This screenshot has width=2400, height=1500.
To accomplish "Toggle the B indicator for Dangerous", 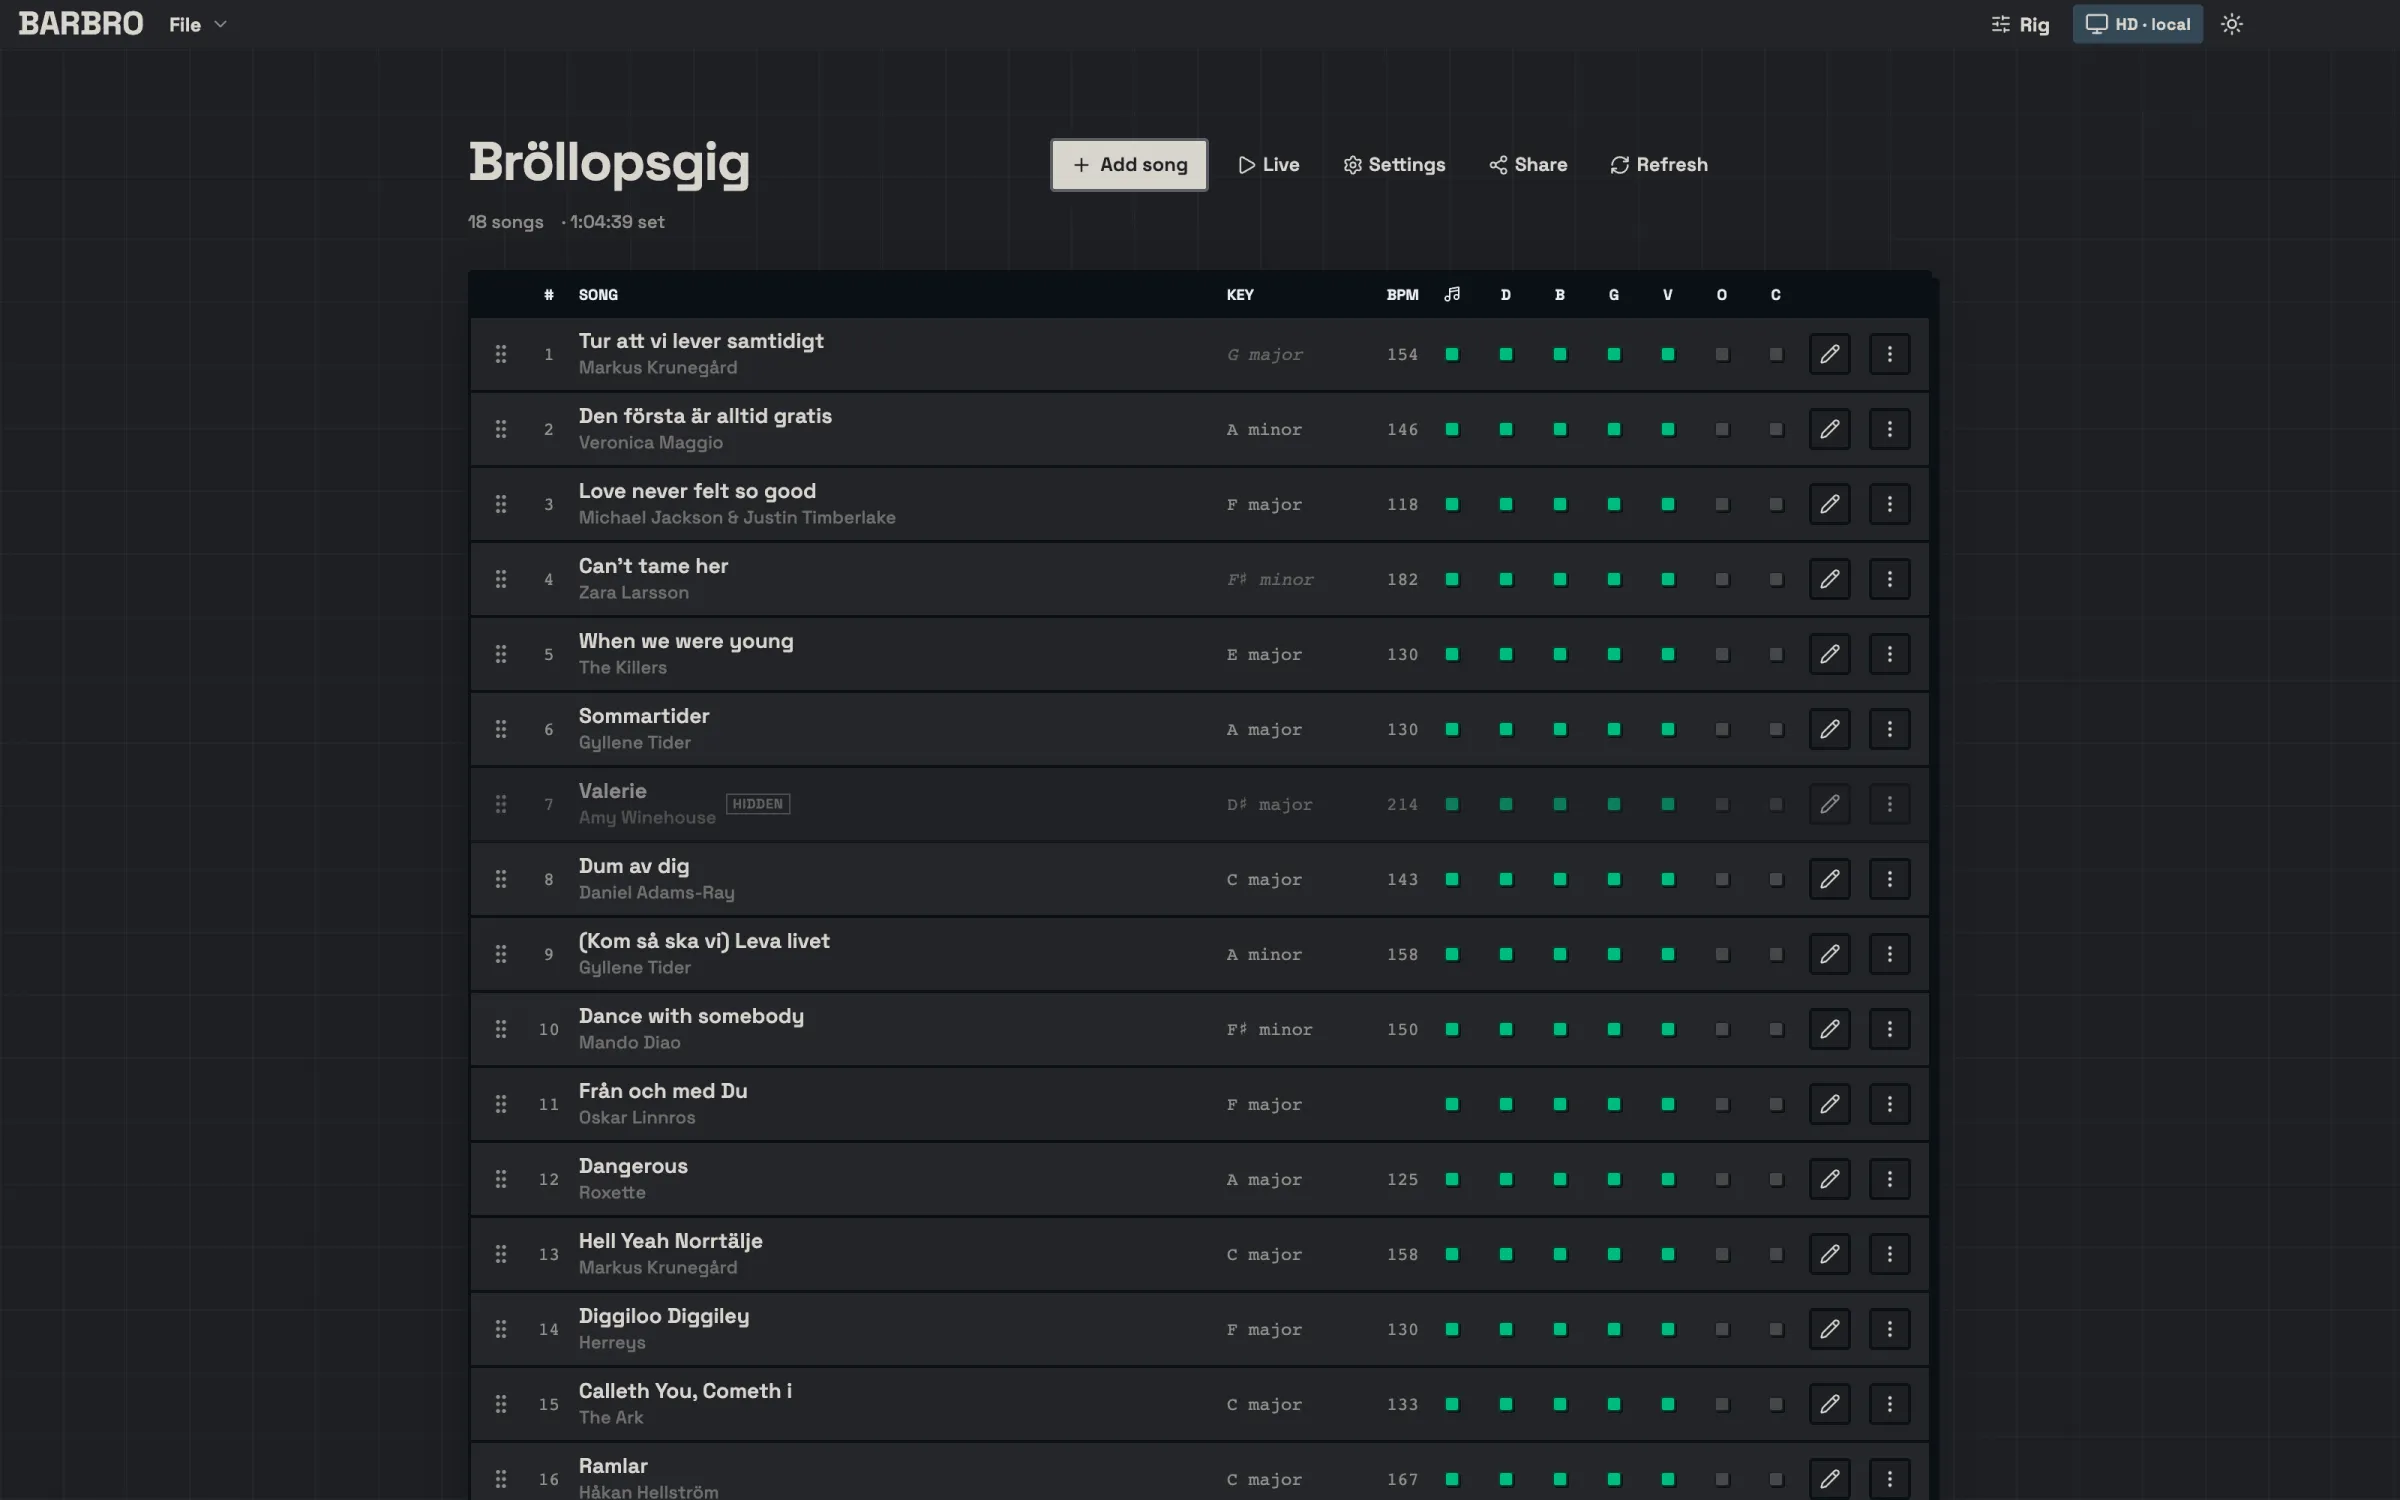I will point(1560,1179).
